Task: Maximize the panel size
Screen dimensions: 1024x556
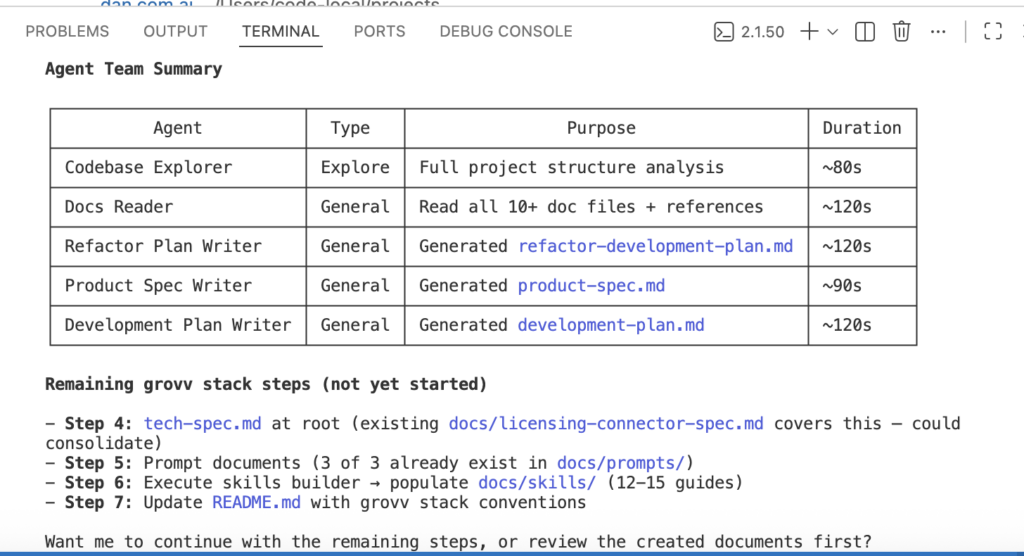Action: pos(993,32)
